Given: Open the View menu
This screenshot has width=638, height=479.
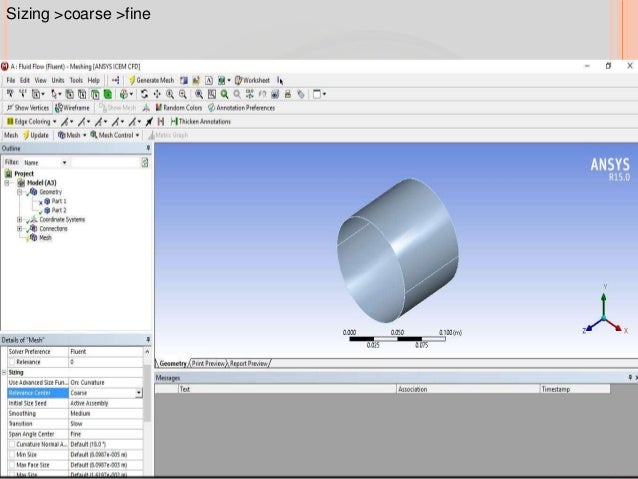Looking at the screenshot, I should click(x=40, y=80).
